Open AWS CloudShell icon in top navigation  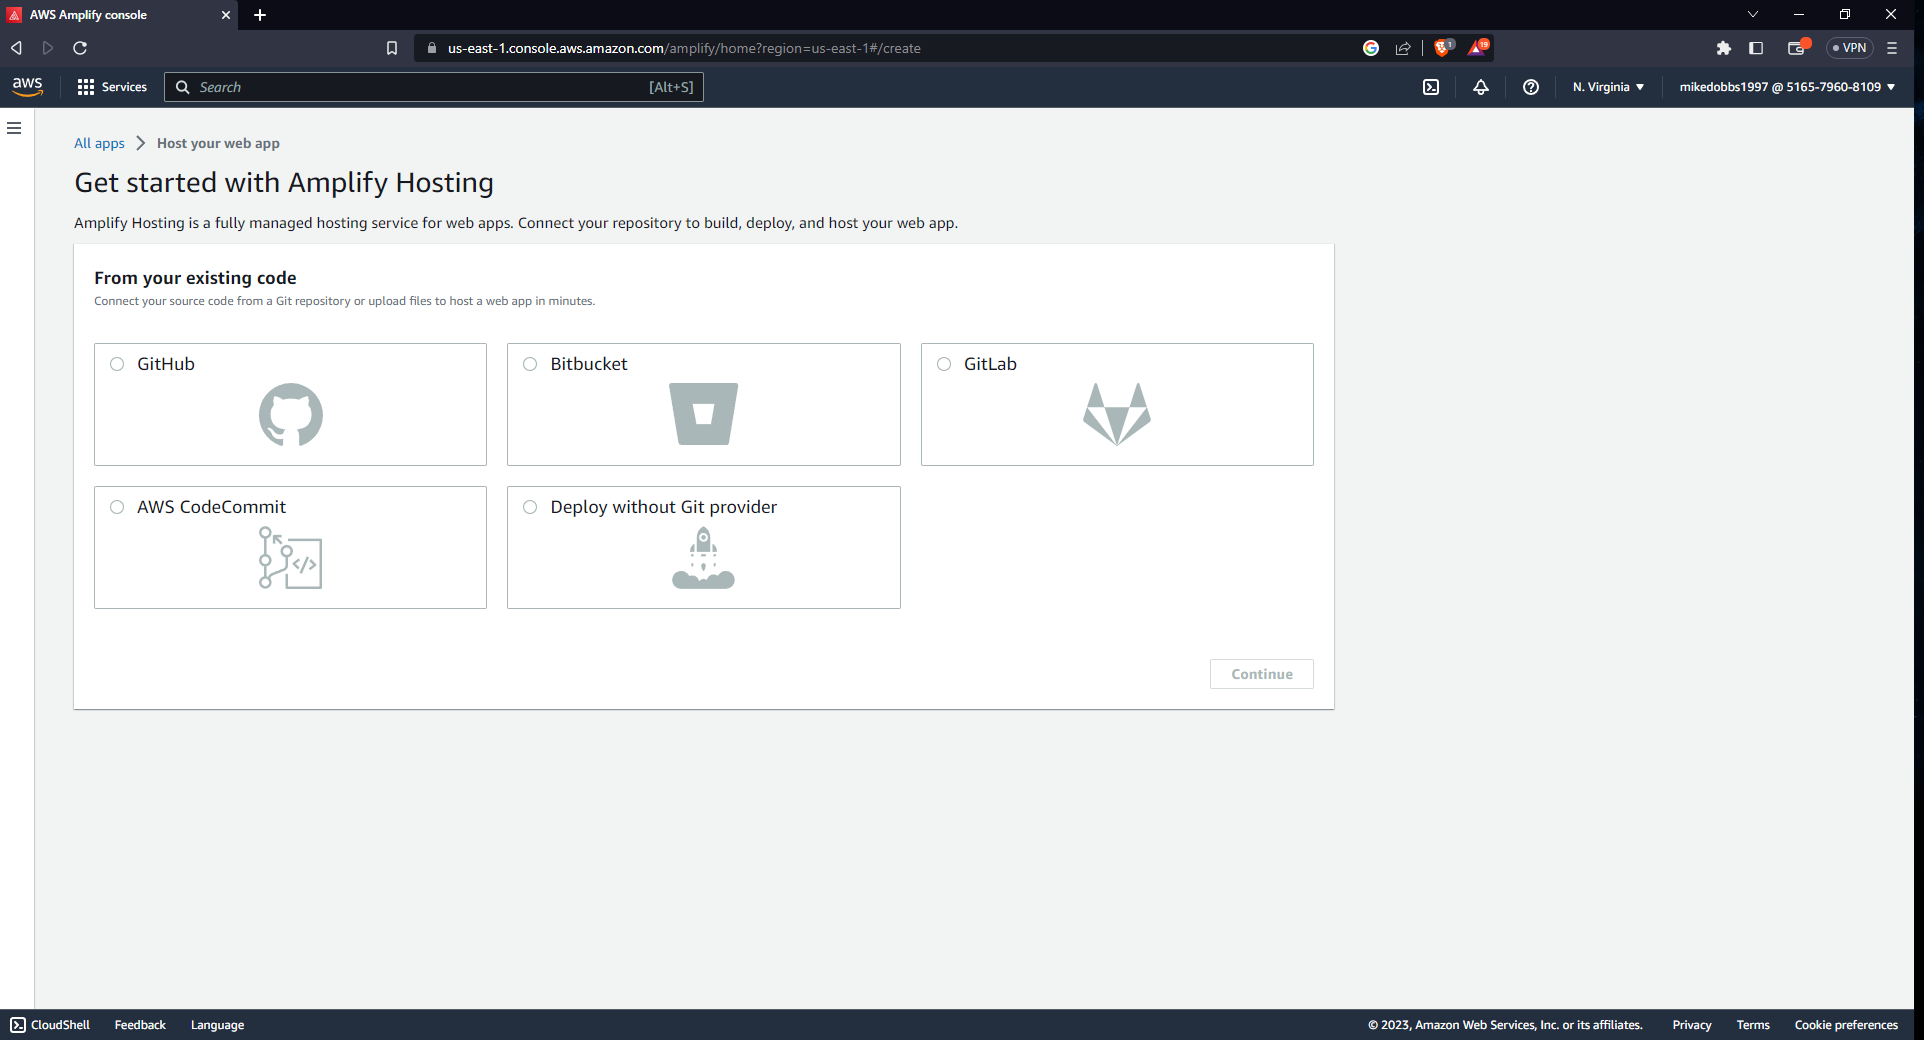click(x=1431, y=87)
